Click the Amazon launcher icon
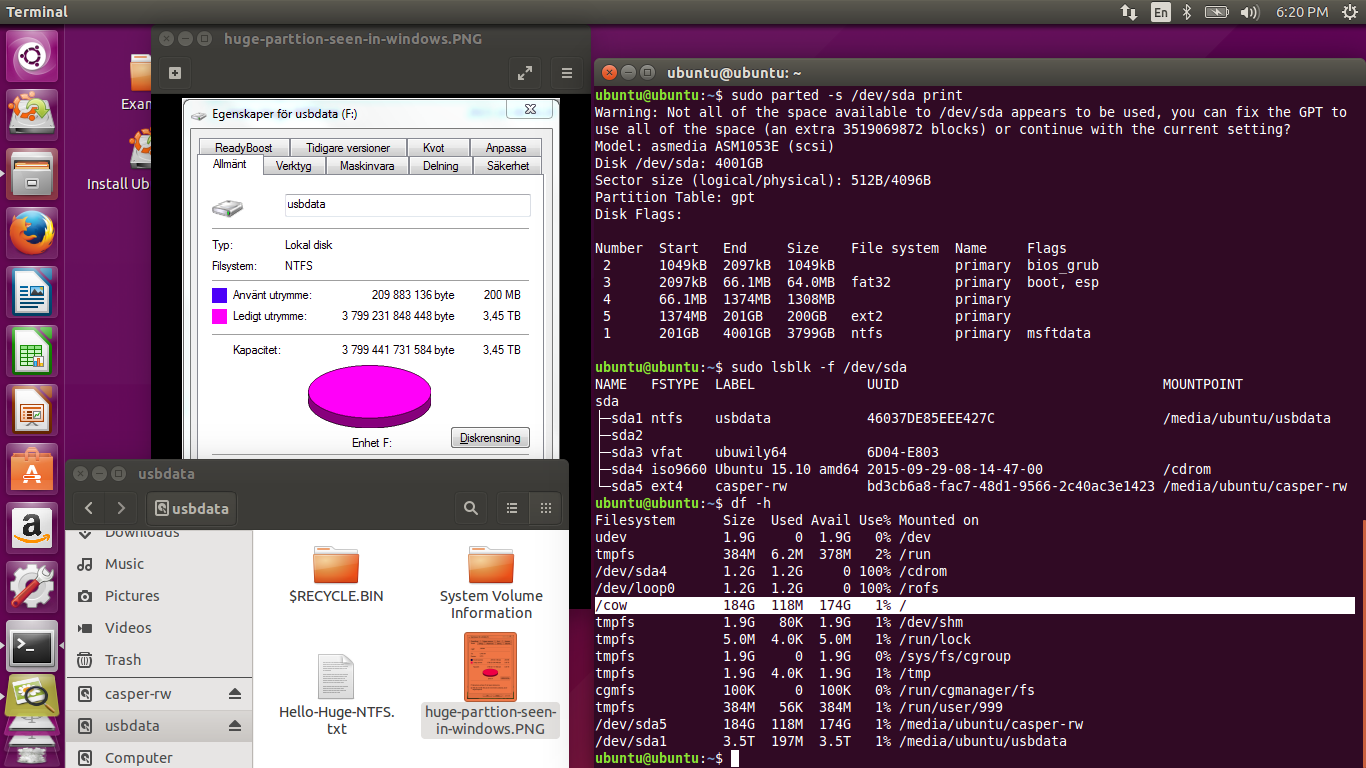This screenshot has width=1366, height=768. (33, 528)
